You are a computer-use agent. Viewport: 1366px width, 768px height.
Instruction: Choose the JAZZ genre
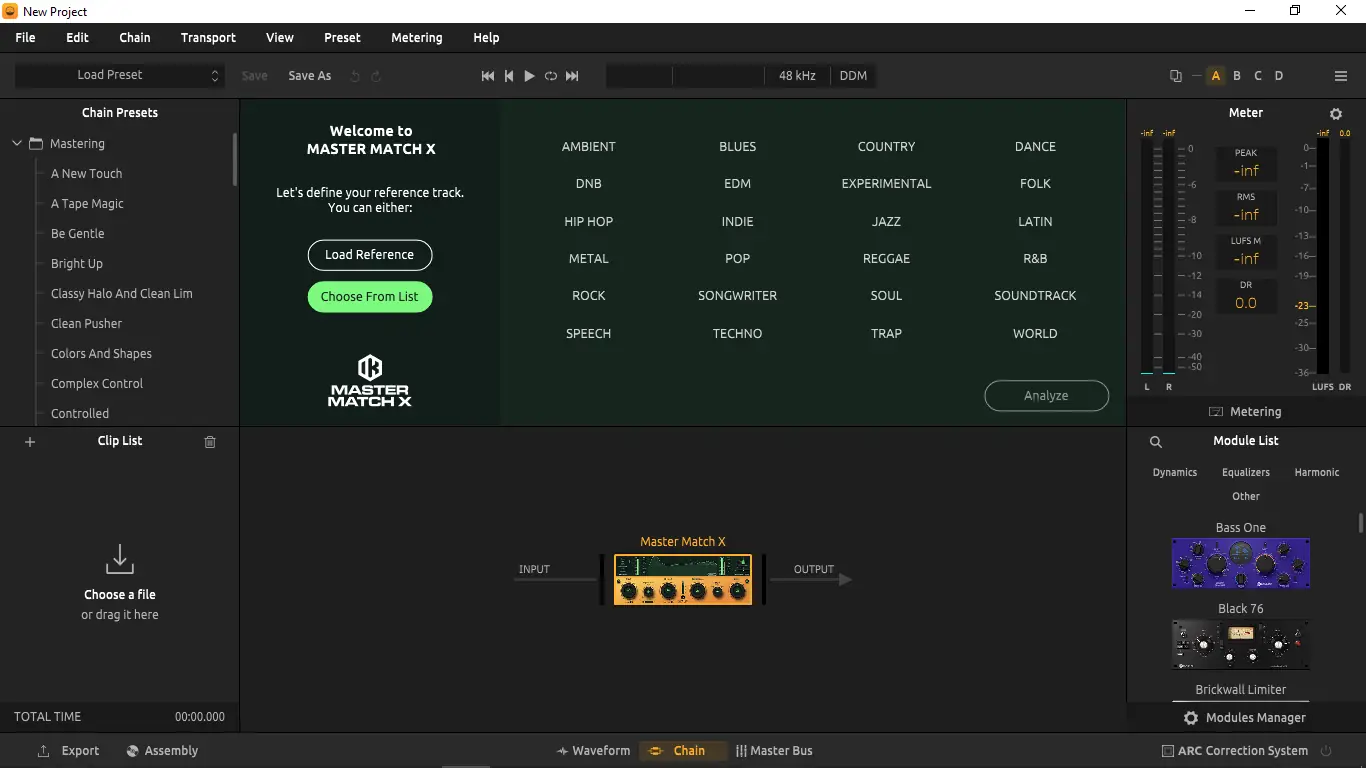coord(886,222)
